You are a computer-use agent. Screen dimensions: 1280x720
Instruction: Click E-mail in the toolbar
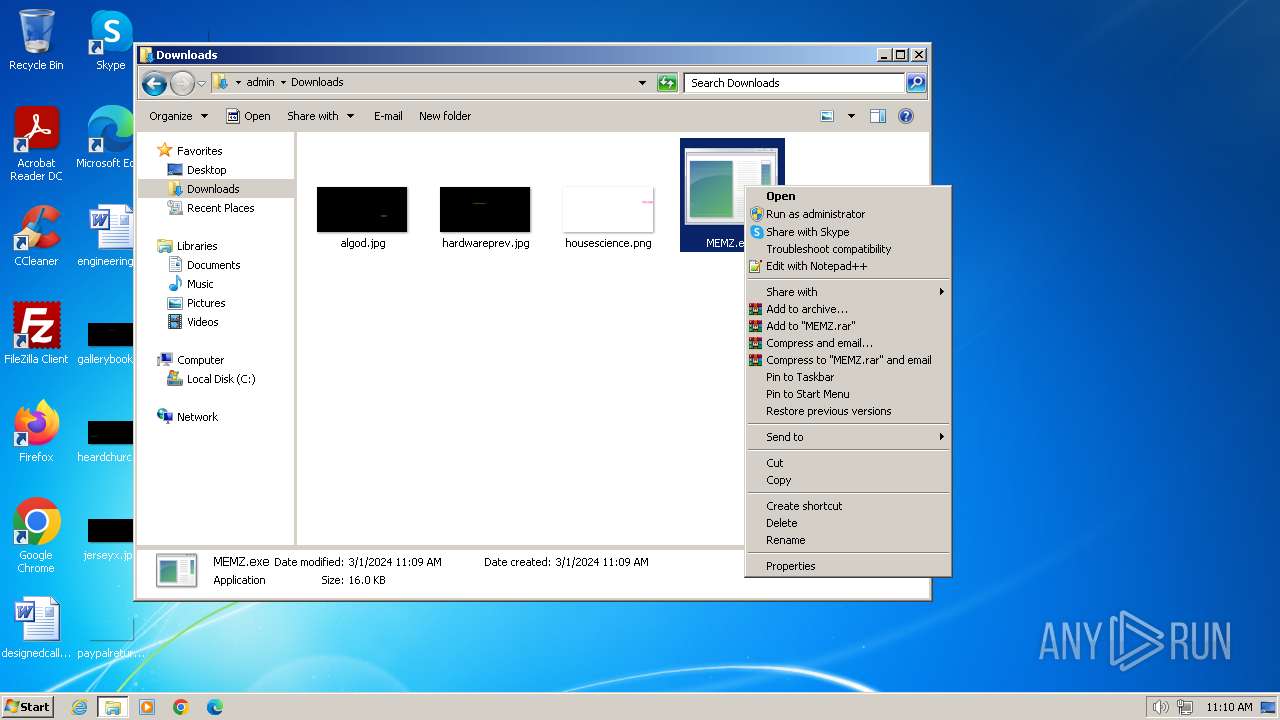click(388, 116)
